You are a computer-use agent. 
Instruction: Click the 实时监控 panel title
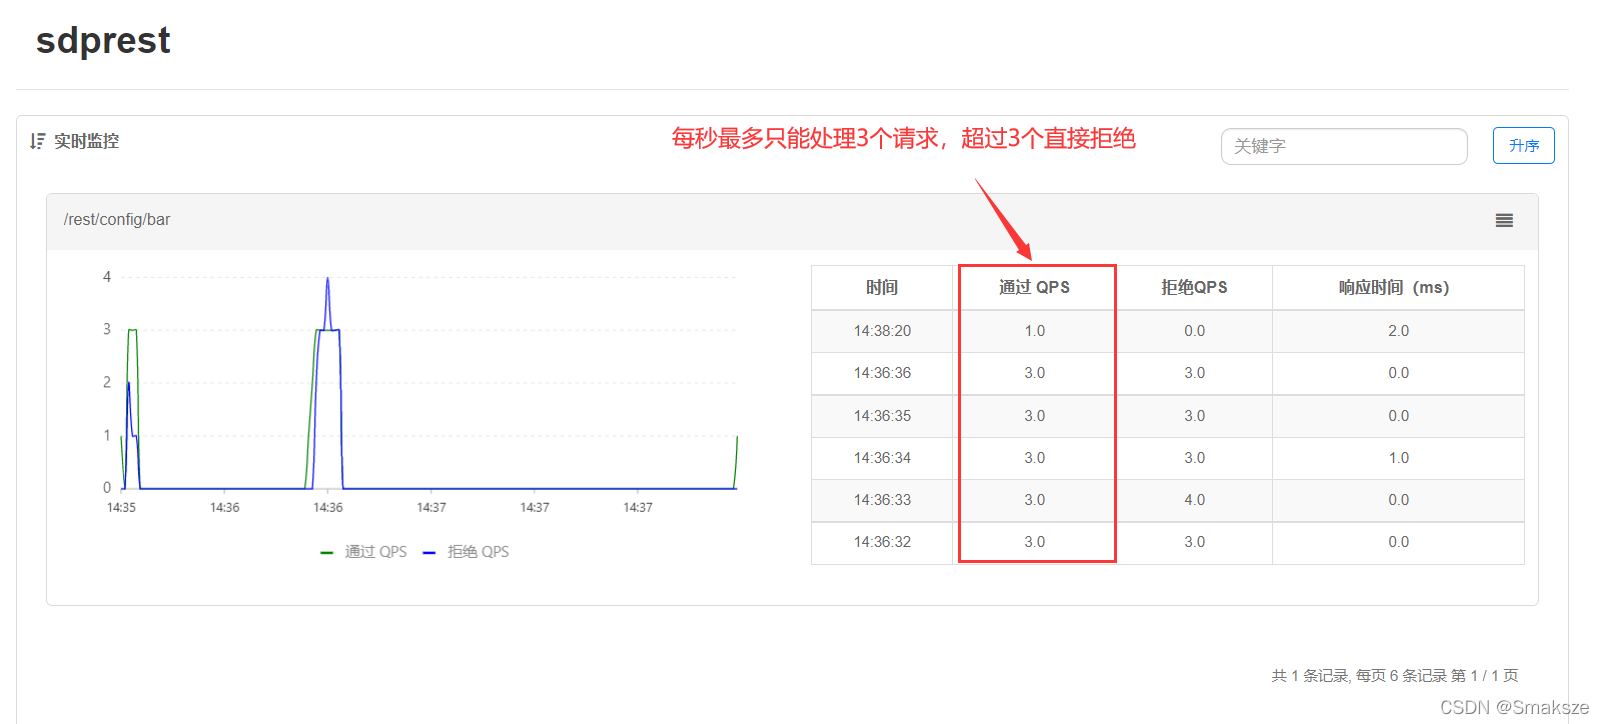[x=86, y=141]
